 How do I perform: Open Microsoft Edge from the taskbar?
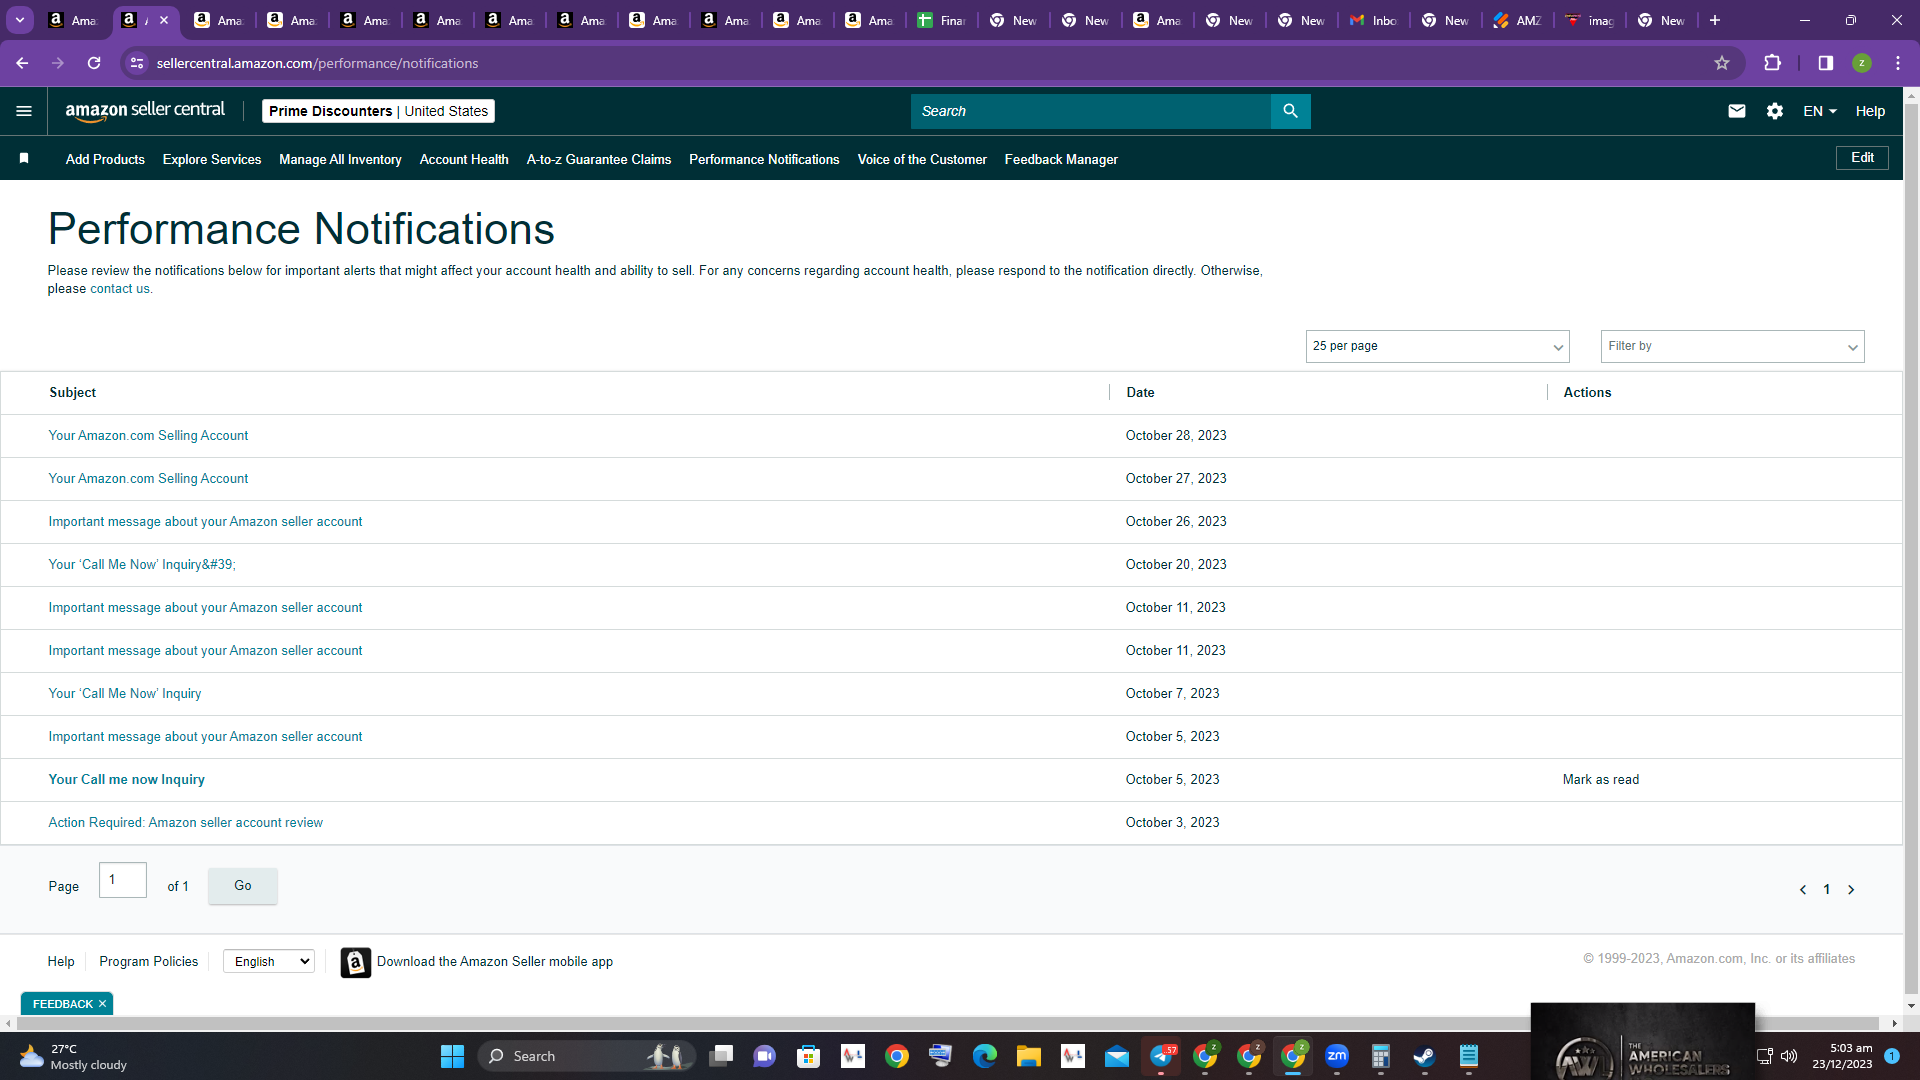985,1056
